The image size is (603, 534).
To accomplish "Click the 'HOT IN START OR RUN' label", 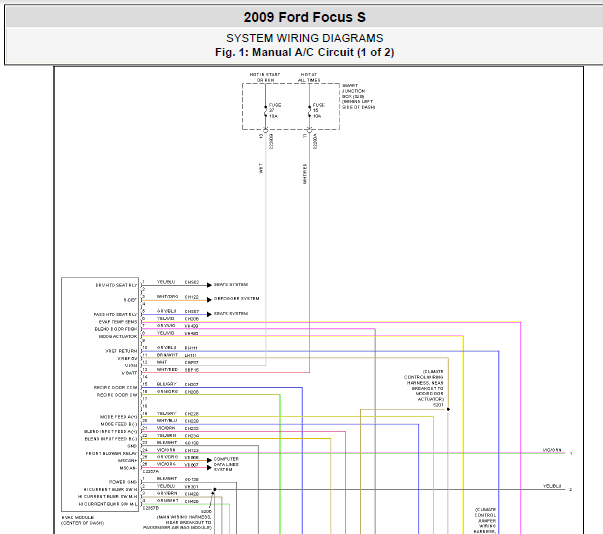I will 265,77.
